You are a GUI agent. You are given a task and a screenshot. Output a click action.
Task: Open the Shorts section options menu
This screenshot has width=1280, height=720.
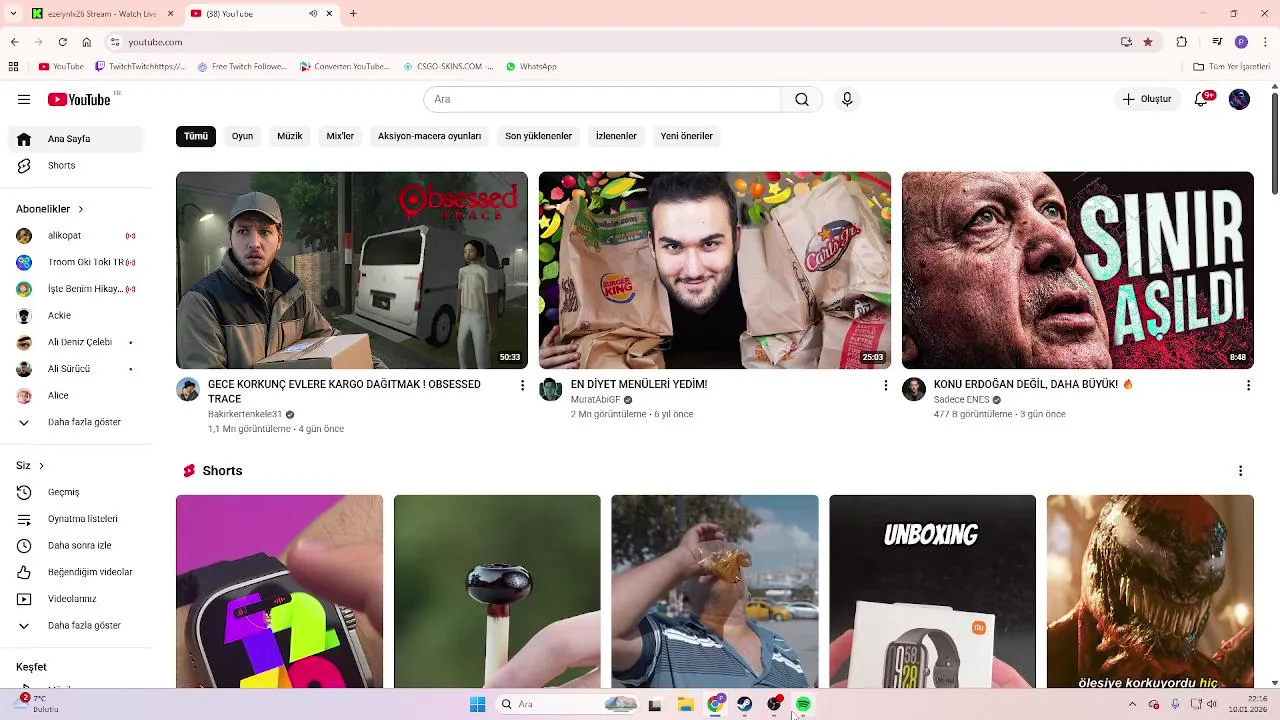pyautogui.click(x=1240, y=471)
